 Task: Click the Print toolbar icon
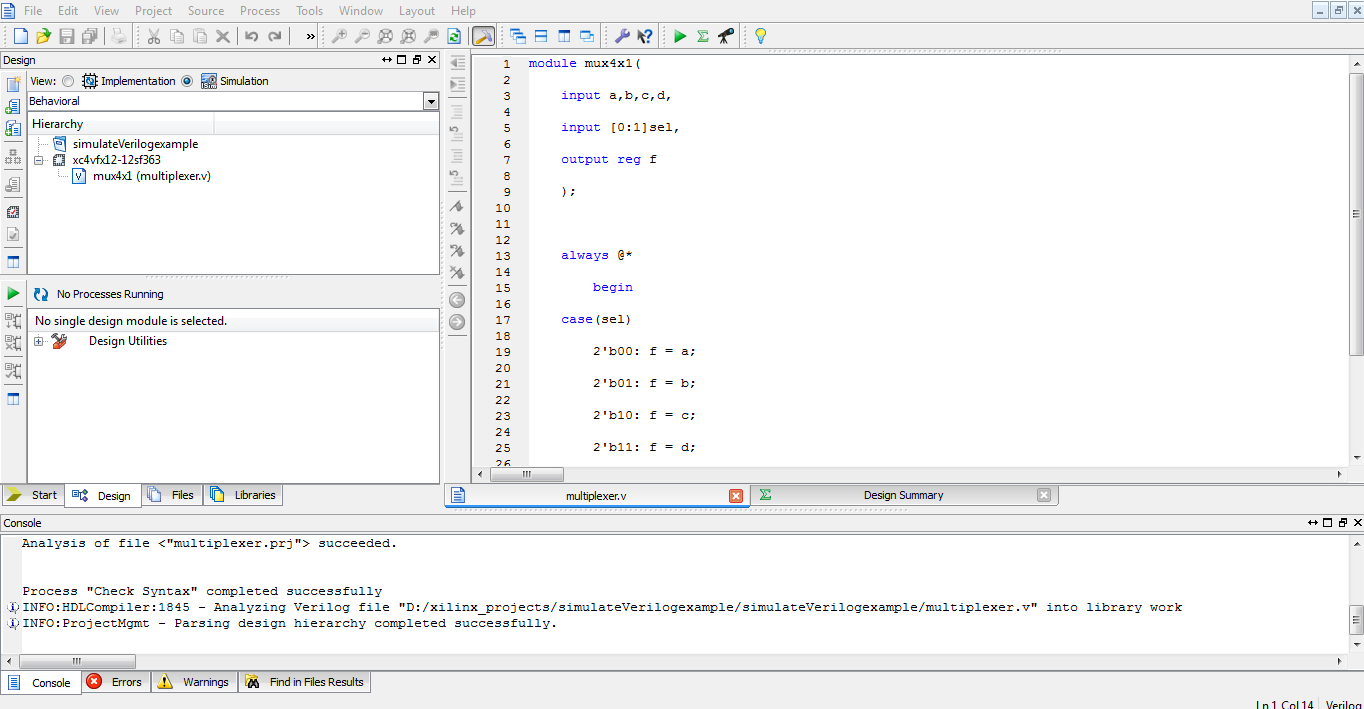tap(119, 36)
